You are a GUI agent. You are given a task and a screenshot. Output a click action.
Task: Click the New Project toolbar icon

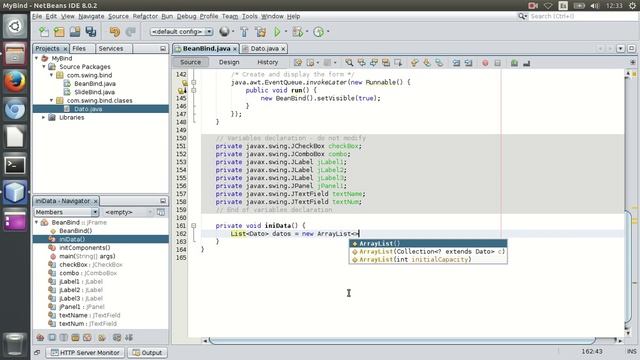[x=59, y=32]
